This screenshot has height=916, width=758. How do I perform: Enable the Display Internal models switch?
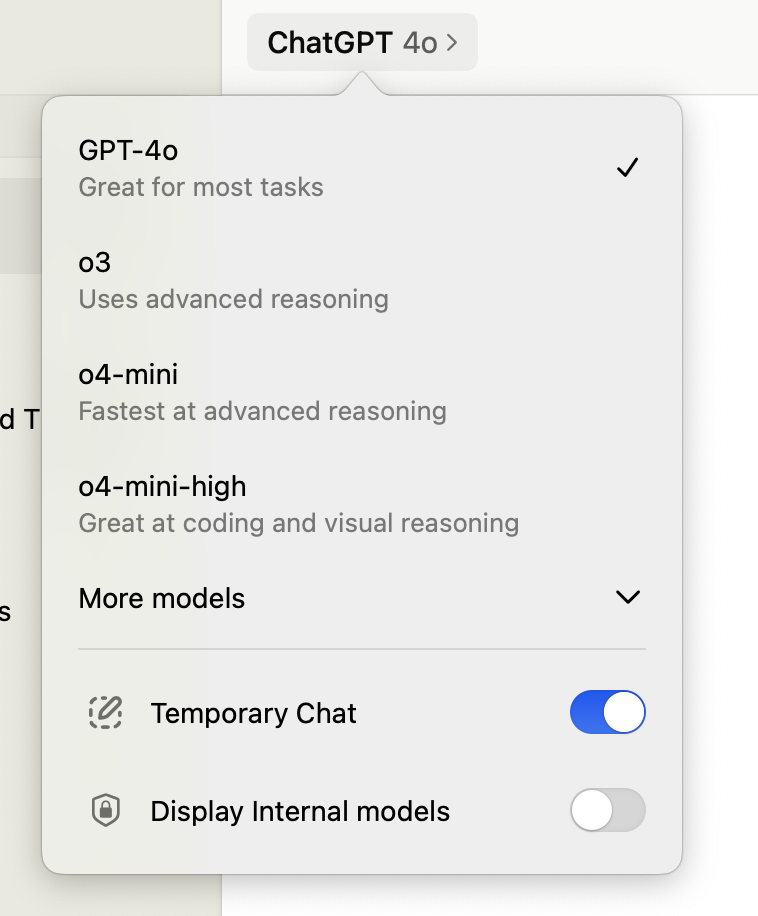[x=608, y=810]
